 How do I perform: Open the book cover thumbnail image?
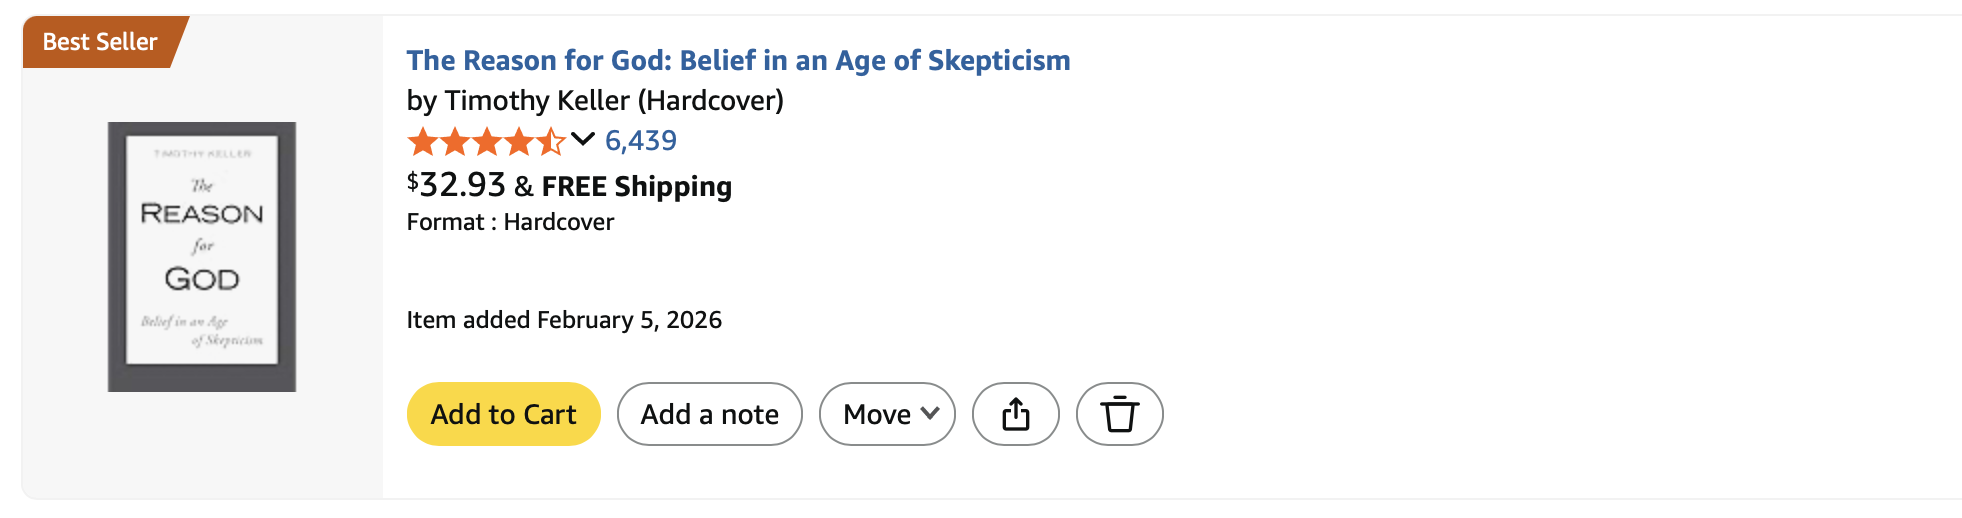202,257
